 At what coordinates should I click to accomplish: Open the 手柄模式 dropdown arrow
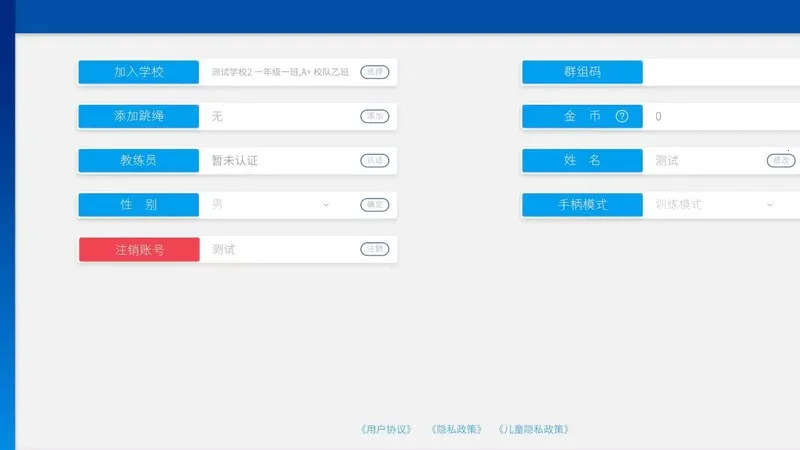point(770,205)
